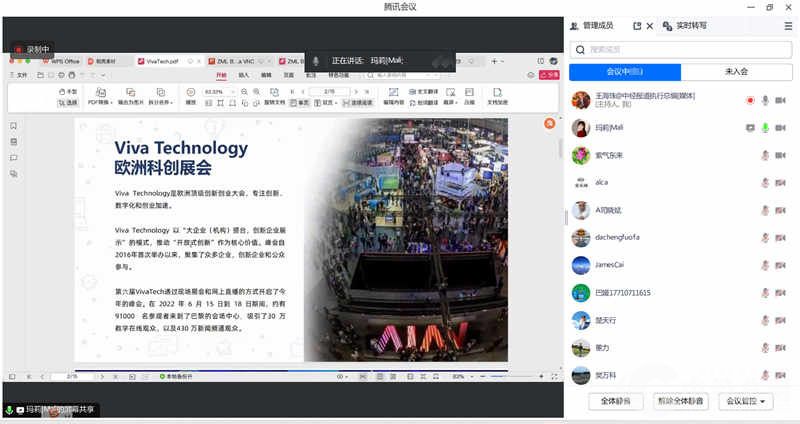Click the orange floating assistant icon on page

pos(549,123)
